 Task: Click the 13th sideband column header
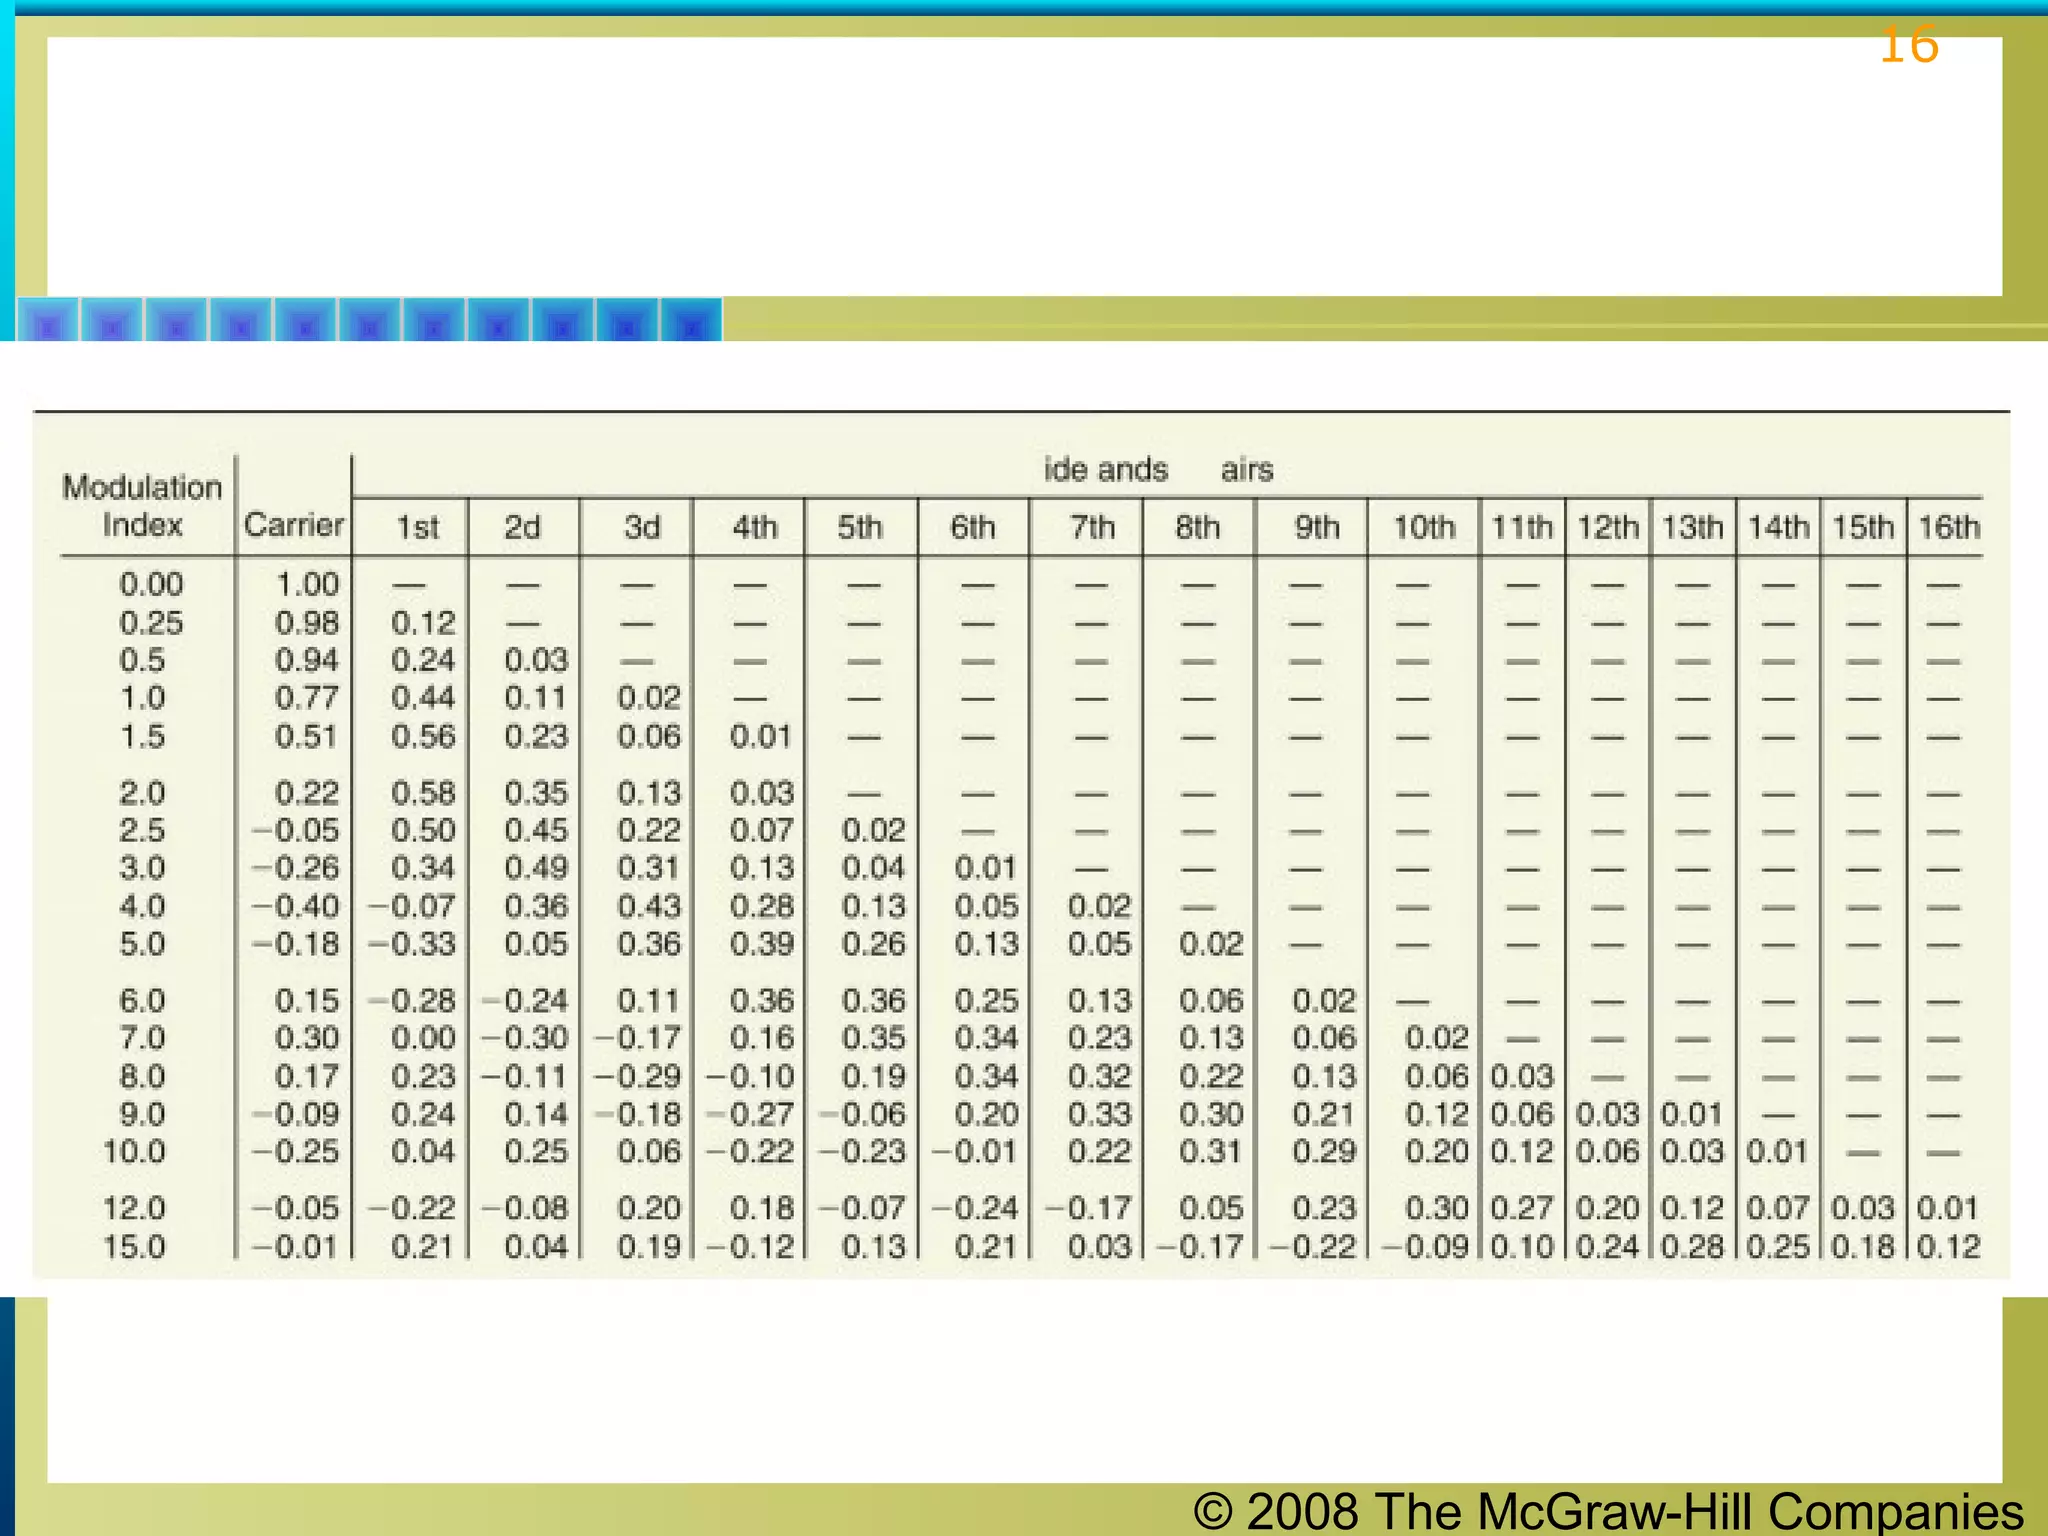click(x=1692, y=527)
